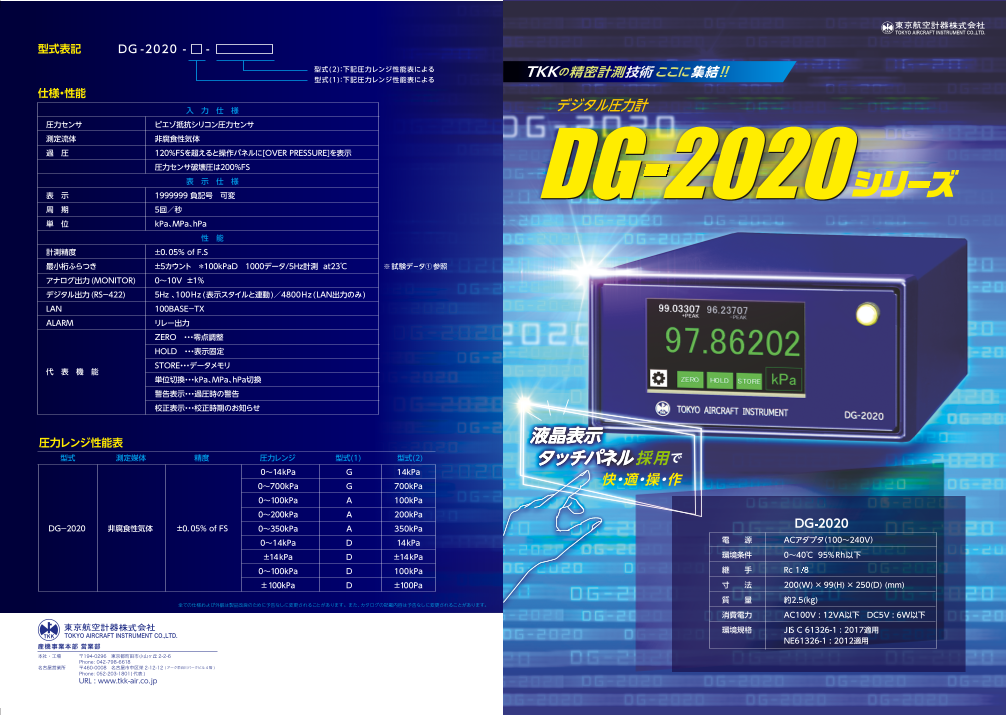The image size is (1006, 715).
Task: Click the 圧力レンジ性能表 section heading
Action: [80, 441]
